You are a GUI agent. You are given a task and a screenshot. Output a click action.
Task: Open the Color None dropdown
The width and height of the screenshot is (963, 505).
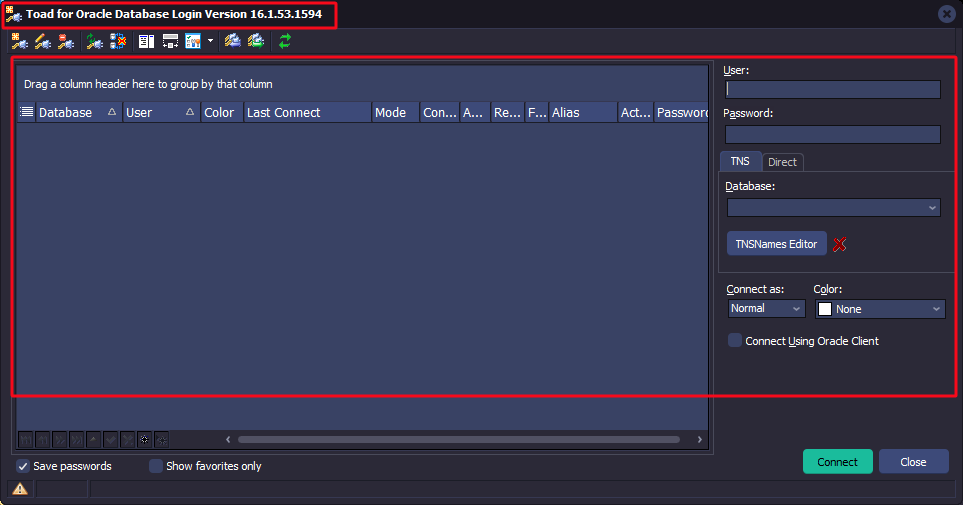[x=936, y=309]
